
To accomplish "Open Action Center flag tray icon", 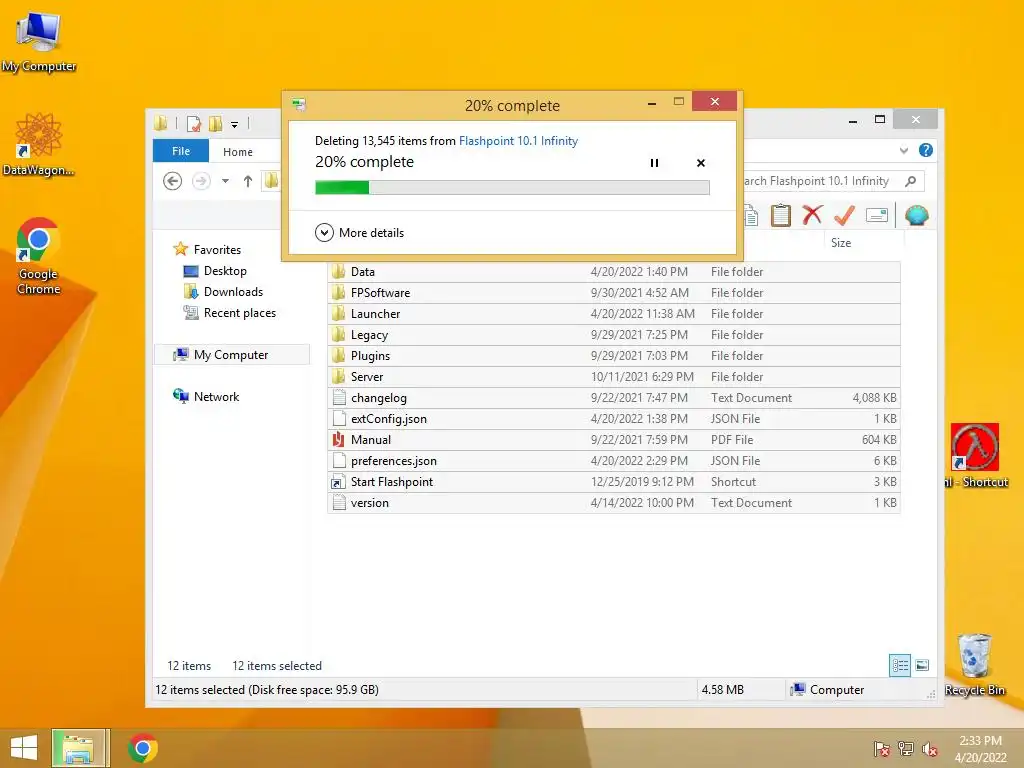I will (x=882, y=748).
